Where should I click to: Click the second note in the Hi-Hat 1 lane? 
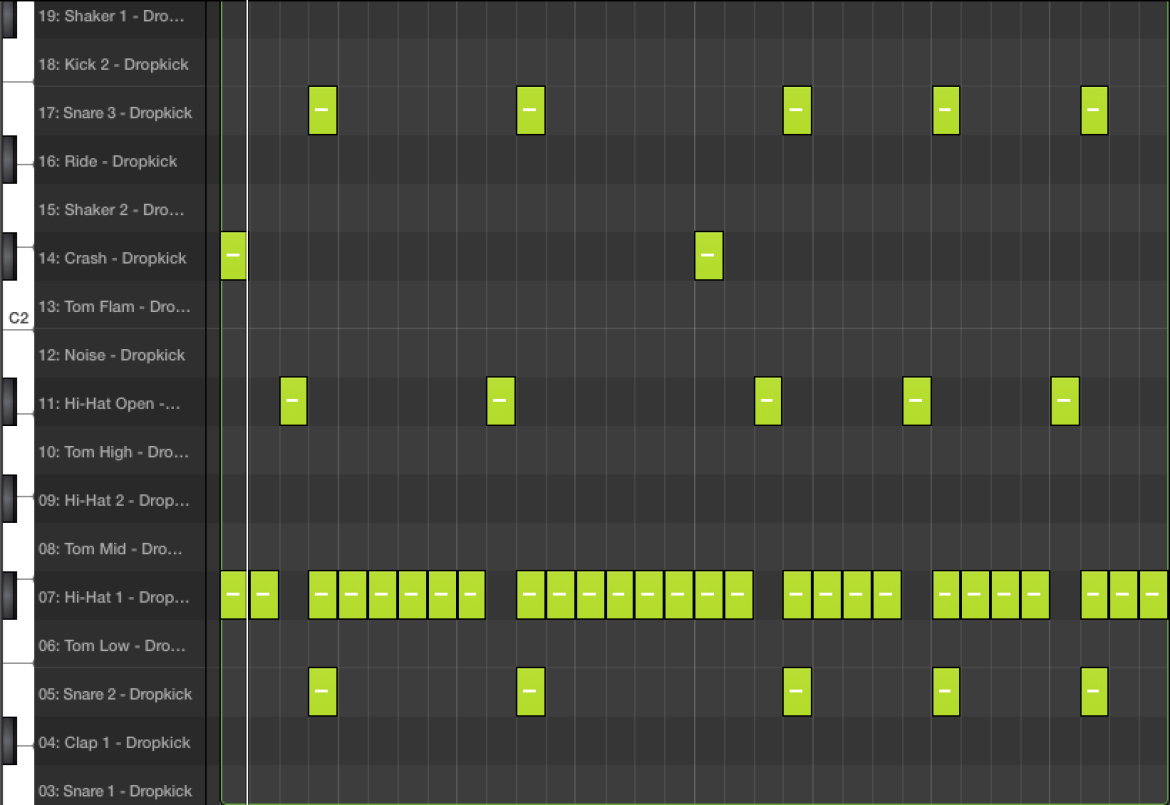(x=264, y=595)
